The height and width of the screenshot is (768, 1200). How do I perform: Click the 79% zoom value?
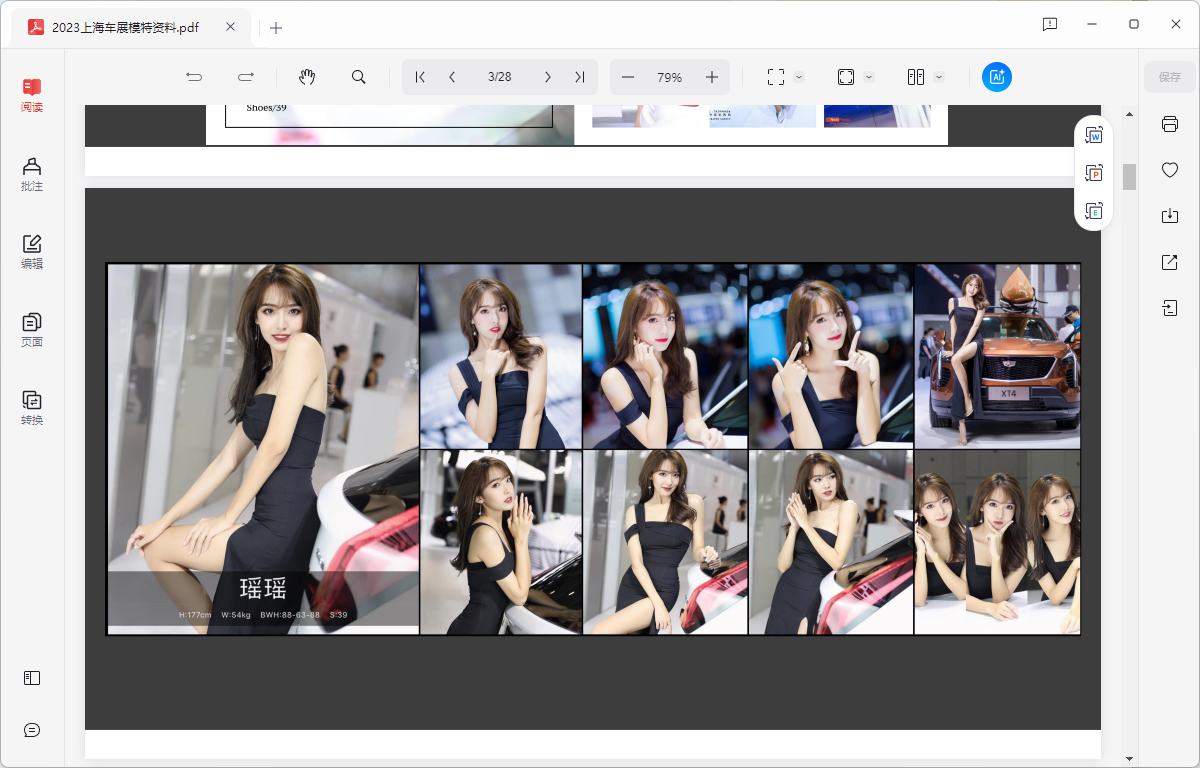pos(670,77)
